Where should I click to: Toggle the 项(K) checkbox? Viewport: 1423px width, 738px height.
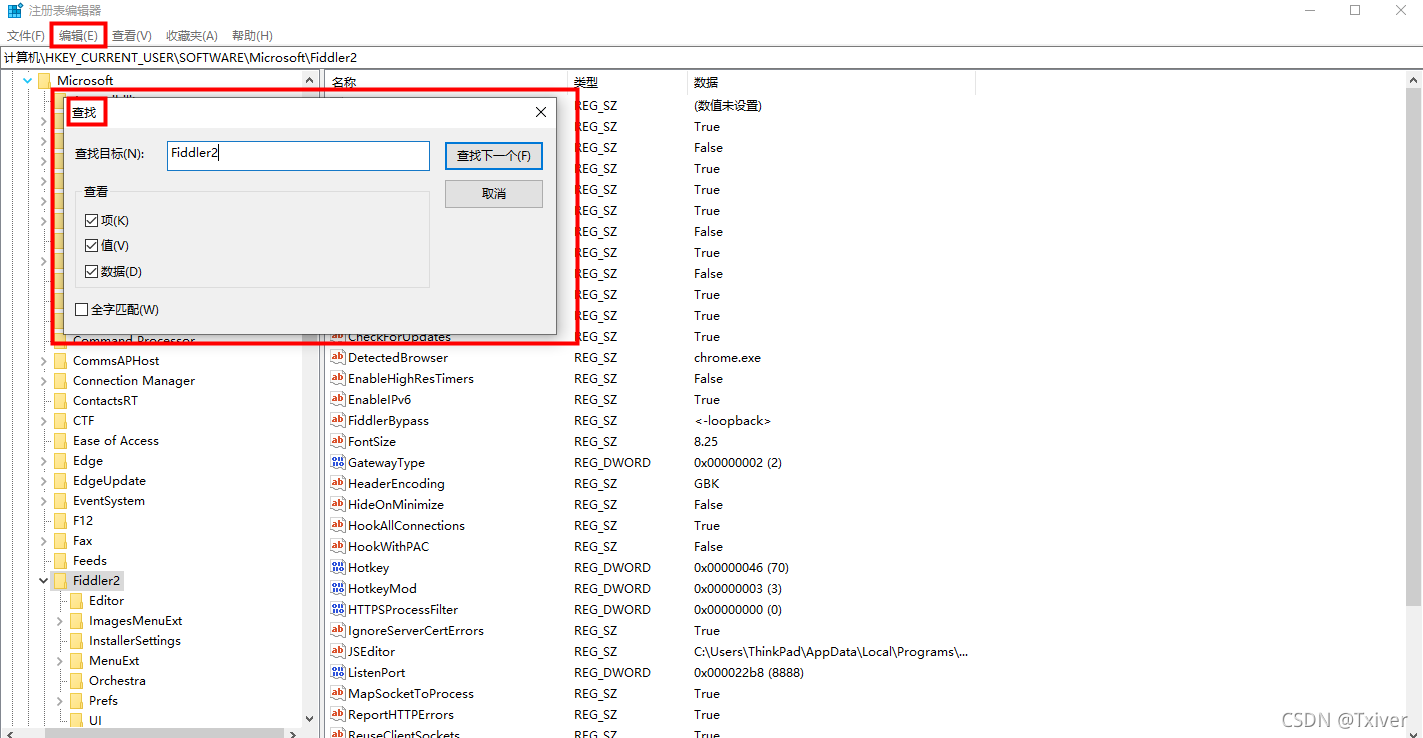click(x=92, y=220)
